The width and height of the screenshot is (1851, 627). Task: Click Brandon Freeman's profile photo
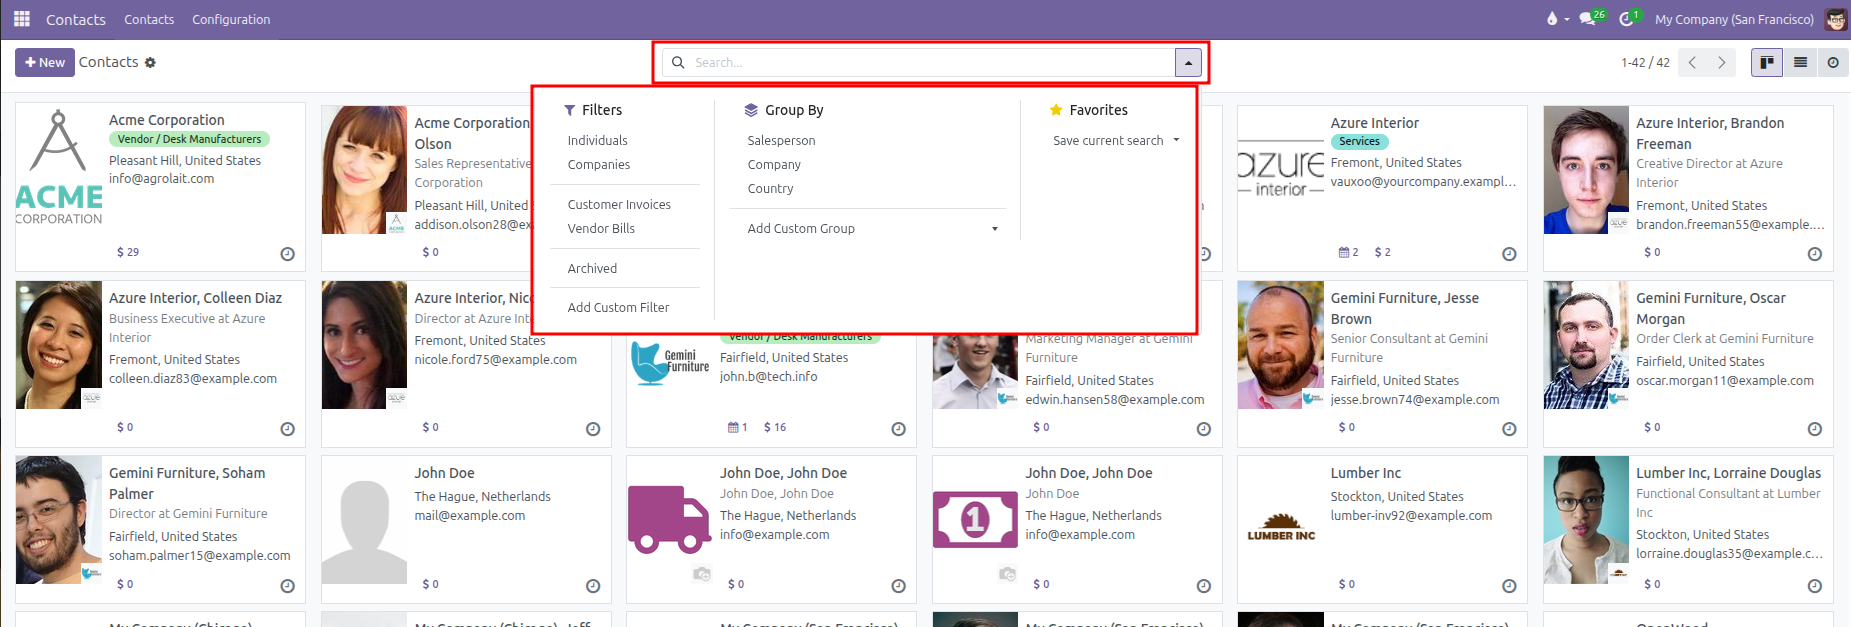pyautogui.click(x=1586, y=170)
